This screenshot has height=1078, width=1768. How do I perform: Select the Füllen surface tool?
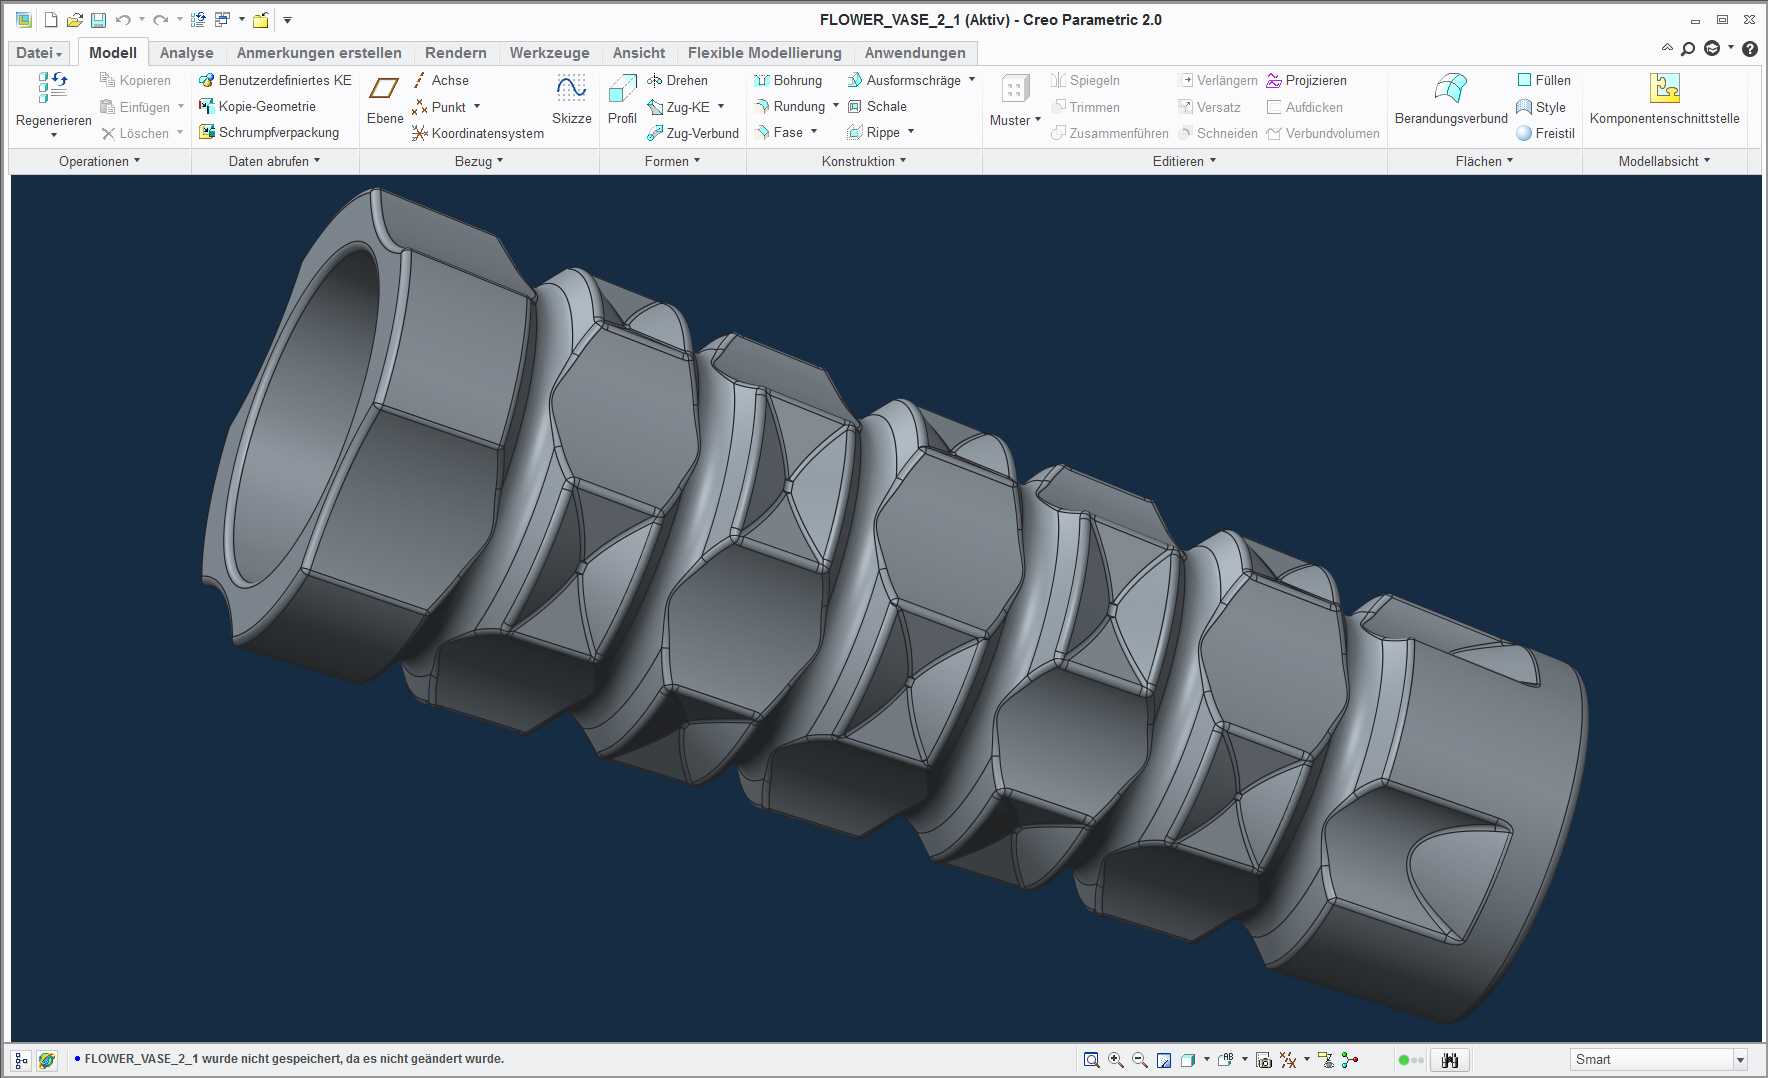[1544, 80]
